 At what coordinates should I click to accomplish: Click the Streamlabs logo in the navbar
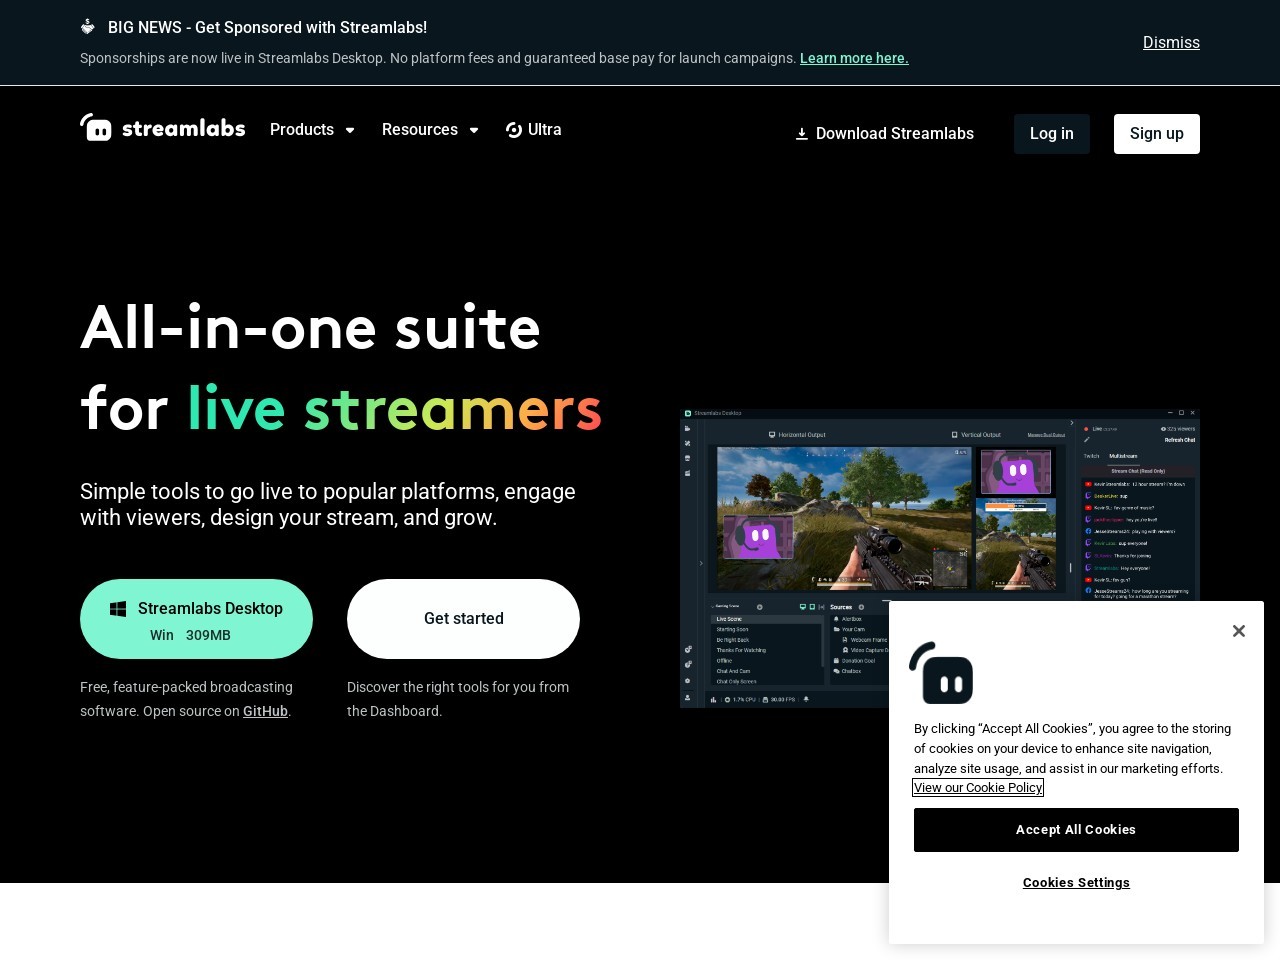pos(162,128)
